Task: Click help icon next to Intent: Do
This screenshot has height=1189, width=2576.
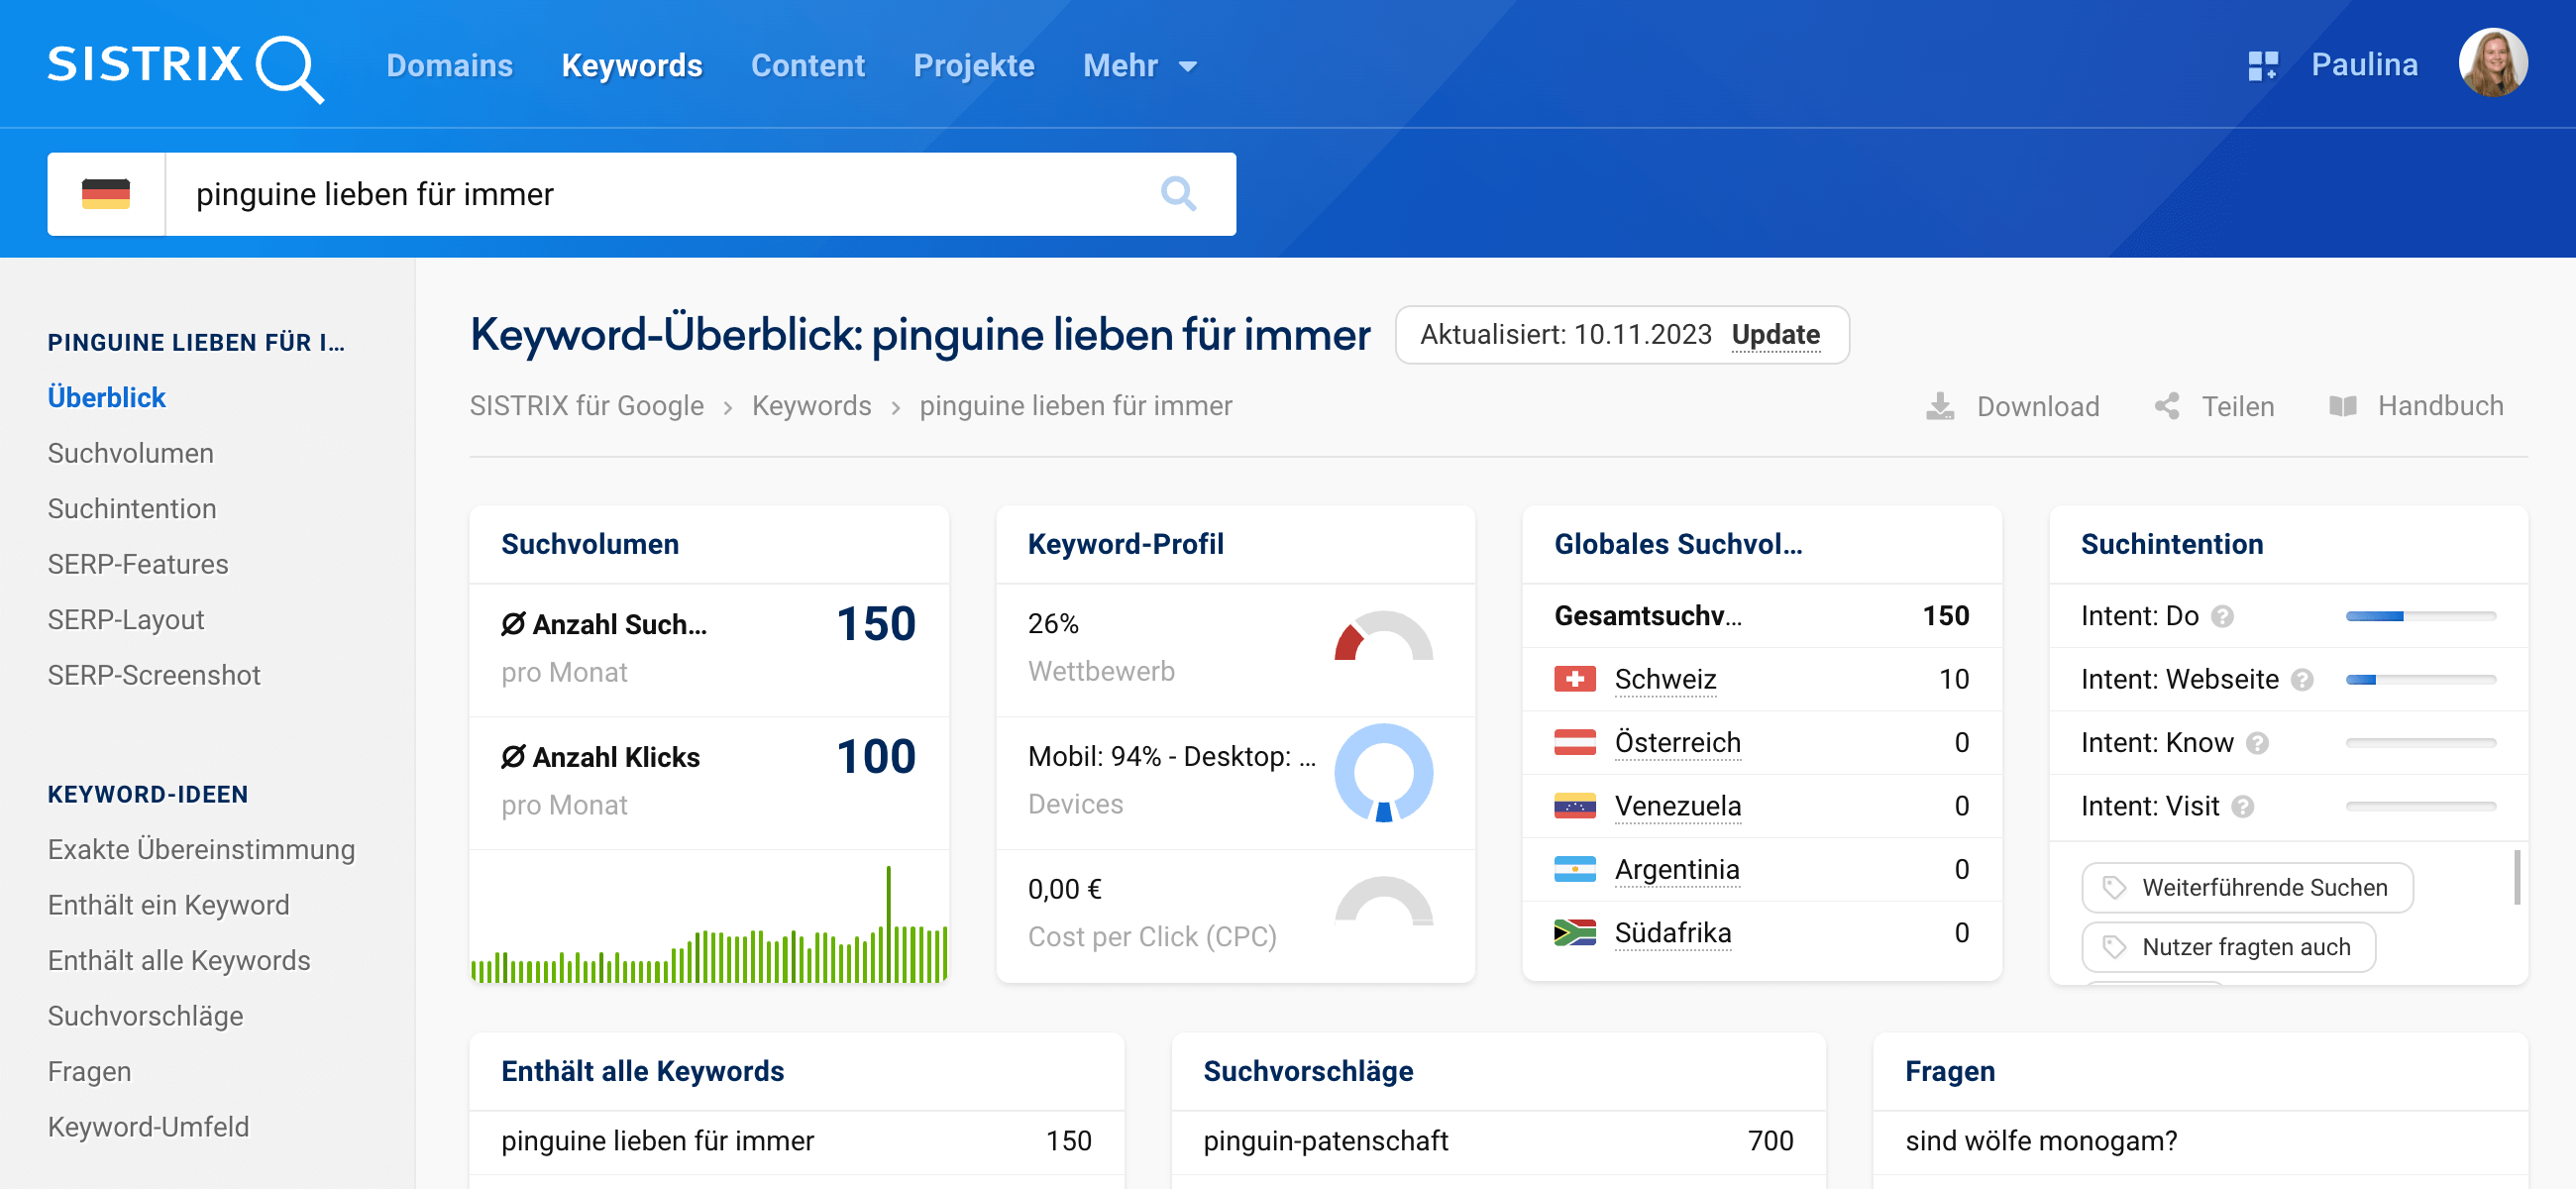Action: click(2222, 616)
